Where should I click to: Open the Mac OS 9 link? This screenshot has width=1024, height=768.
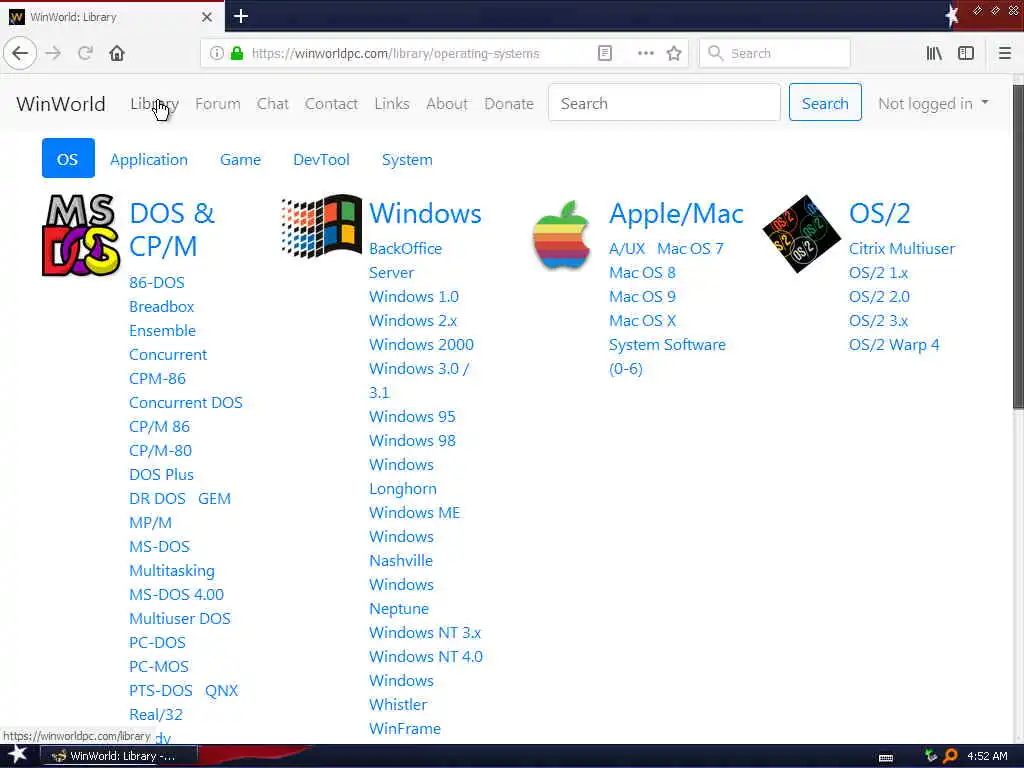pyautogui.click(x=642, y=296)
